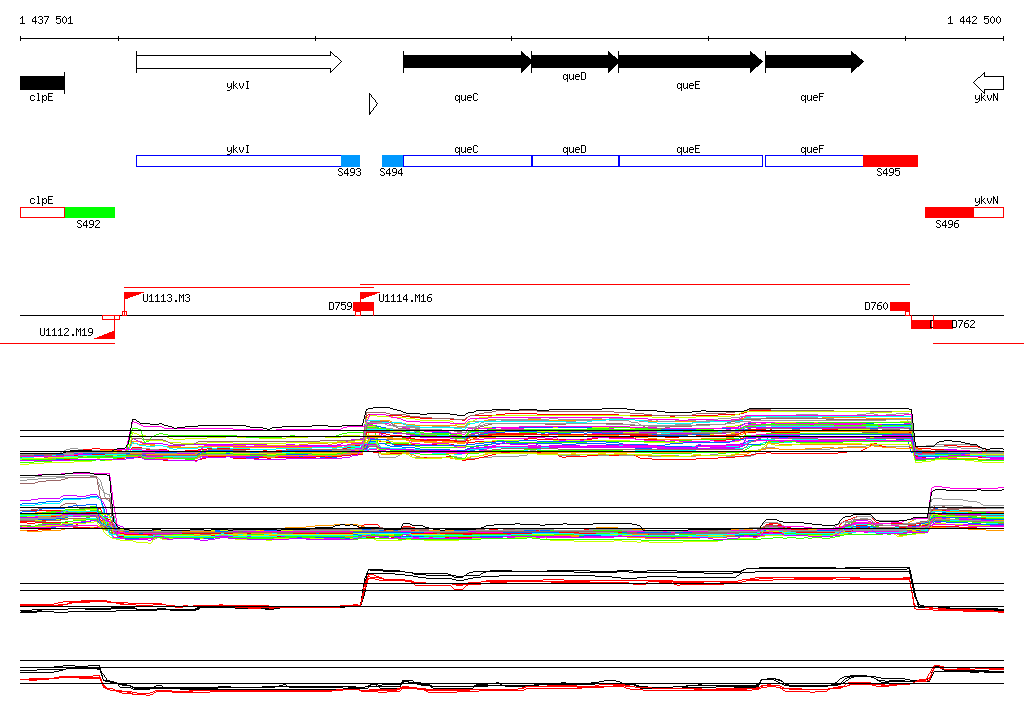
Task: Click the red S495 segment box
Action: 891,161
